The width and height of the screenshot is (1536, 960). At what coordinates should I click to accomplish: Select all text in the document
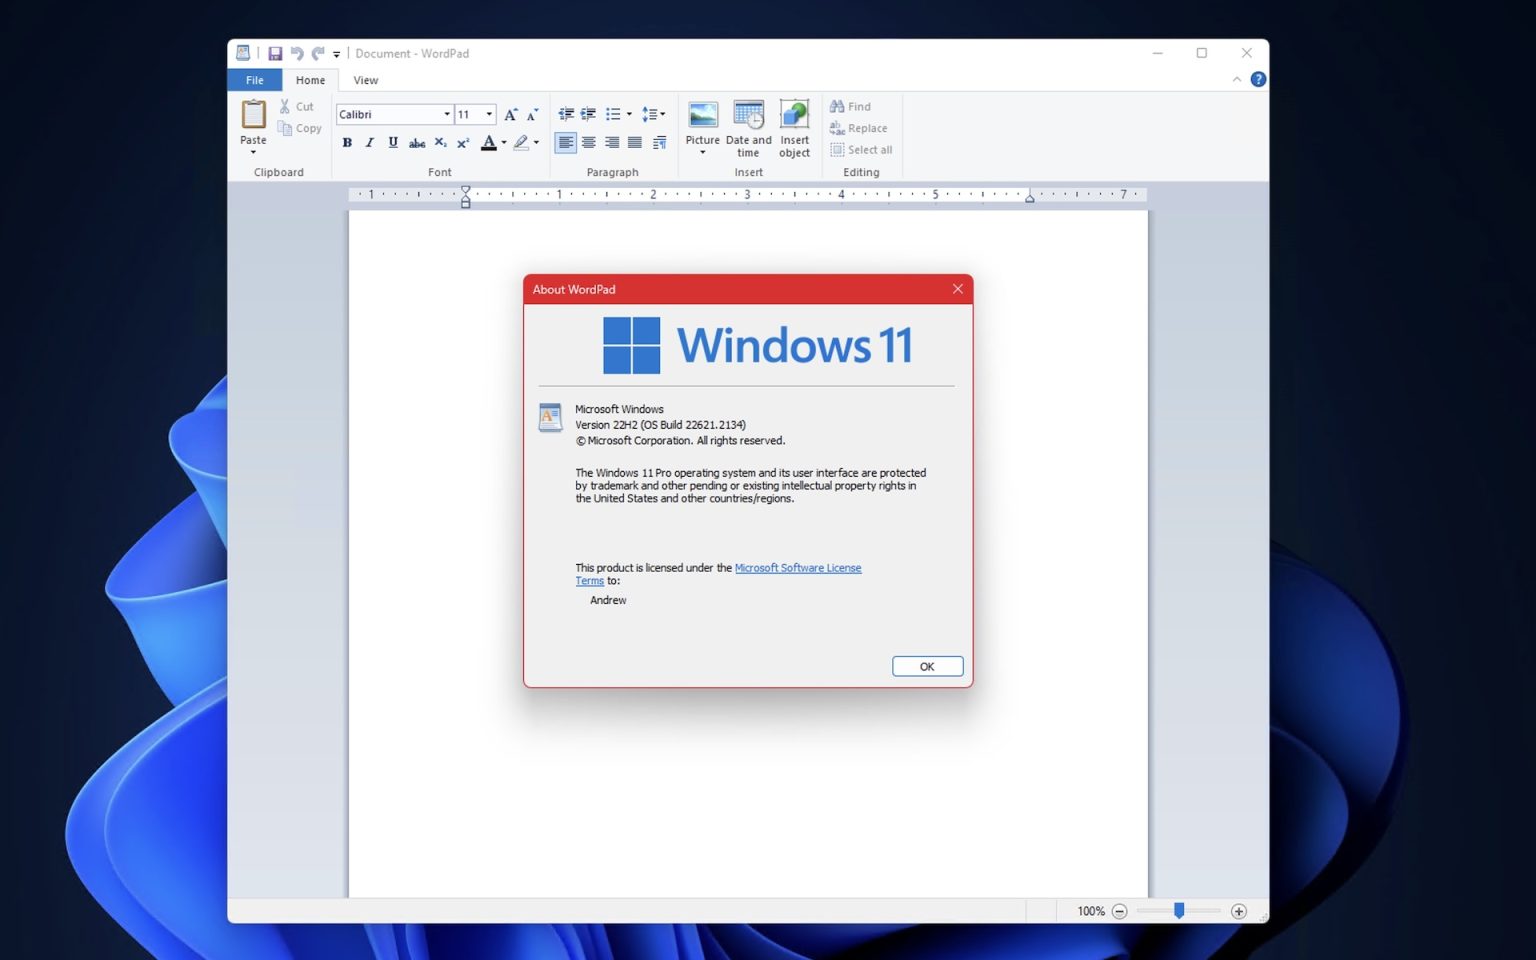pos(861,150)
